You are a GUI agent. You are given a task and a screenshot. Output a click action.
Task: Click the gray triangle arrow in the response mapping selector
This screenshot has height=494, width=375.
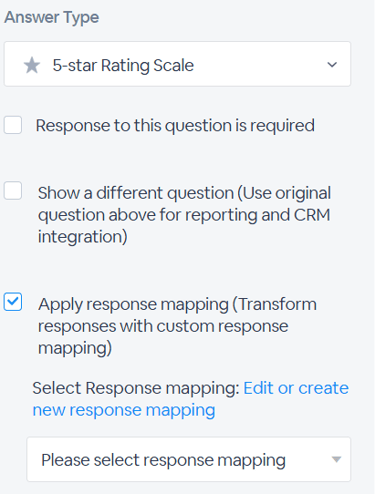point(337,460)
